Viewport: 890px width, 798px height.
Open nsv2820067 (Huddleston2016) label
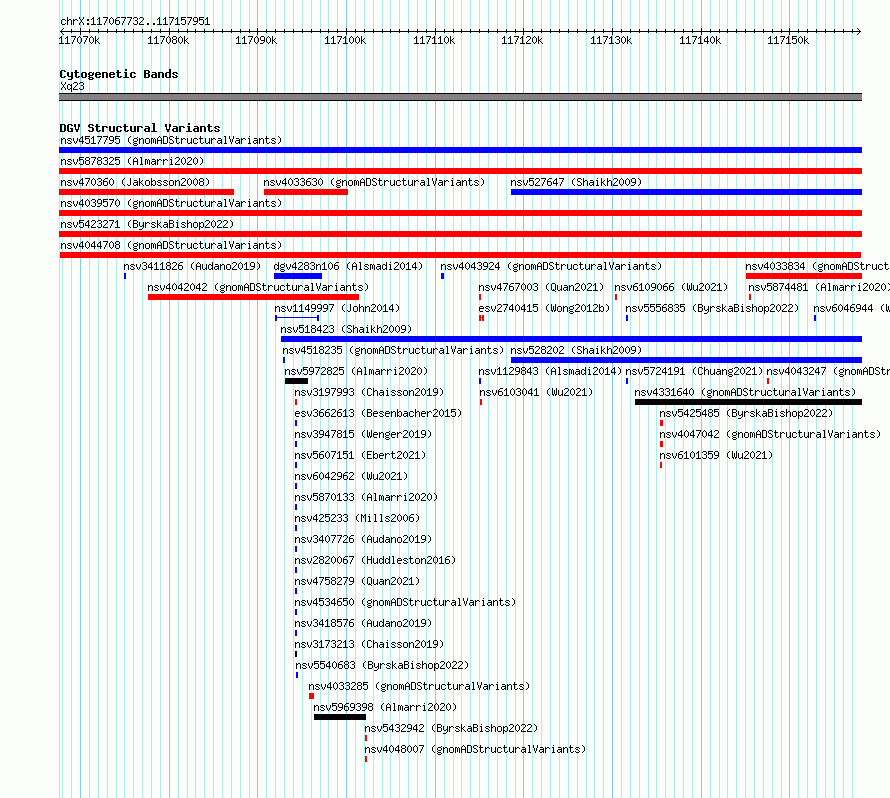(x=375, y=560)
